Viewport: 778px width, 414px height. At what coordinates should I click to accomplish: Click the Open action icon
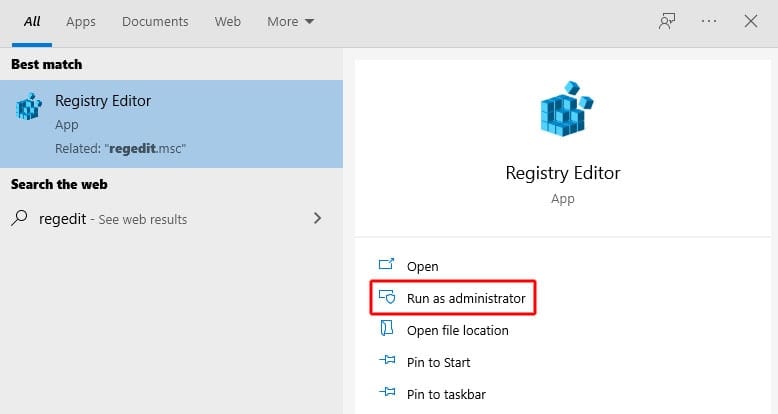[x=387, y=264]
